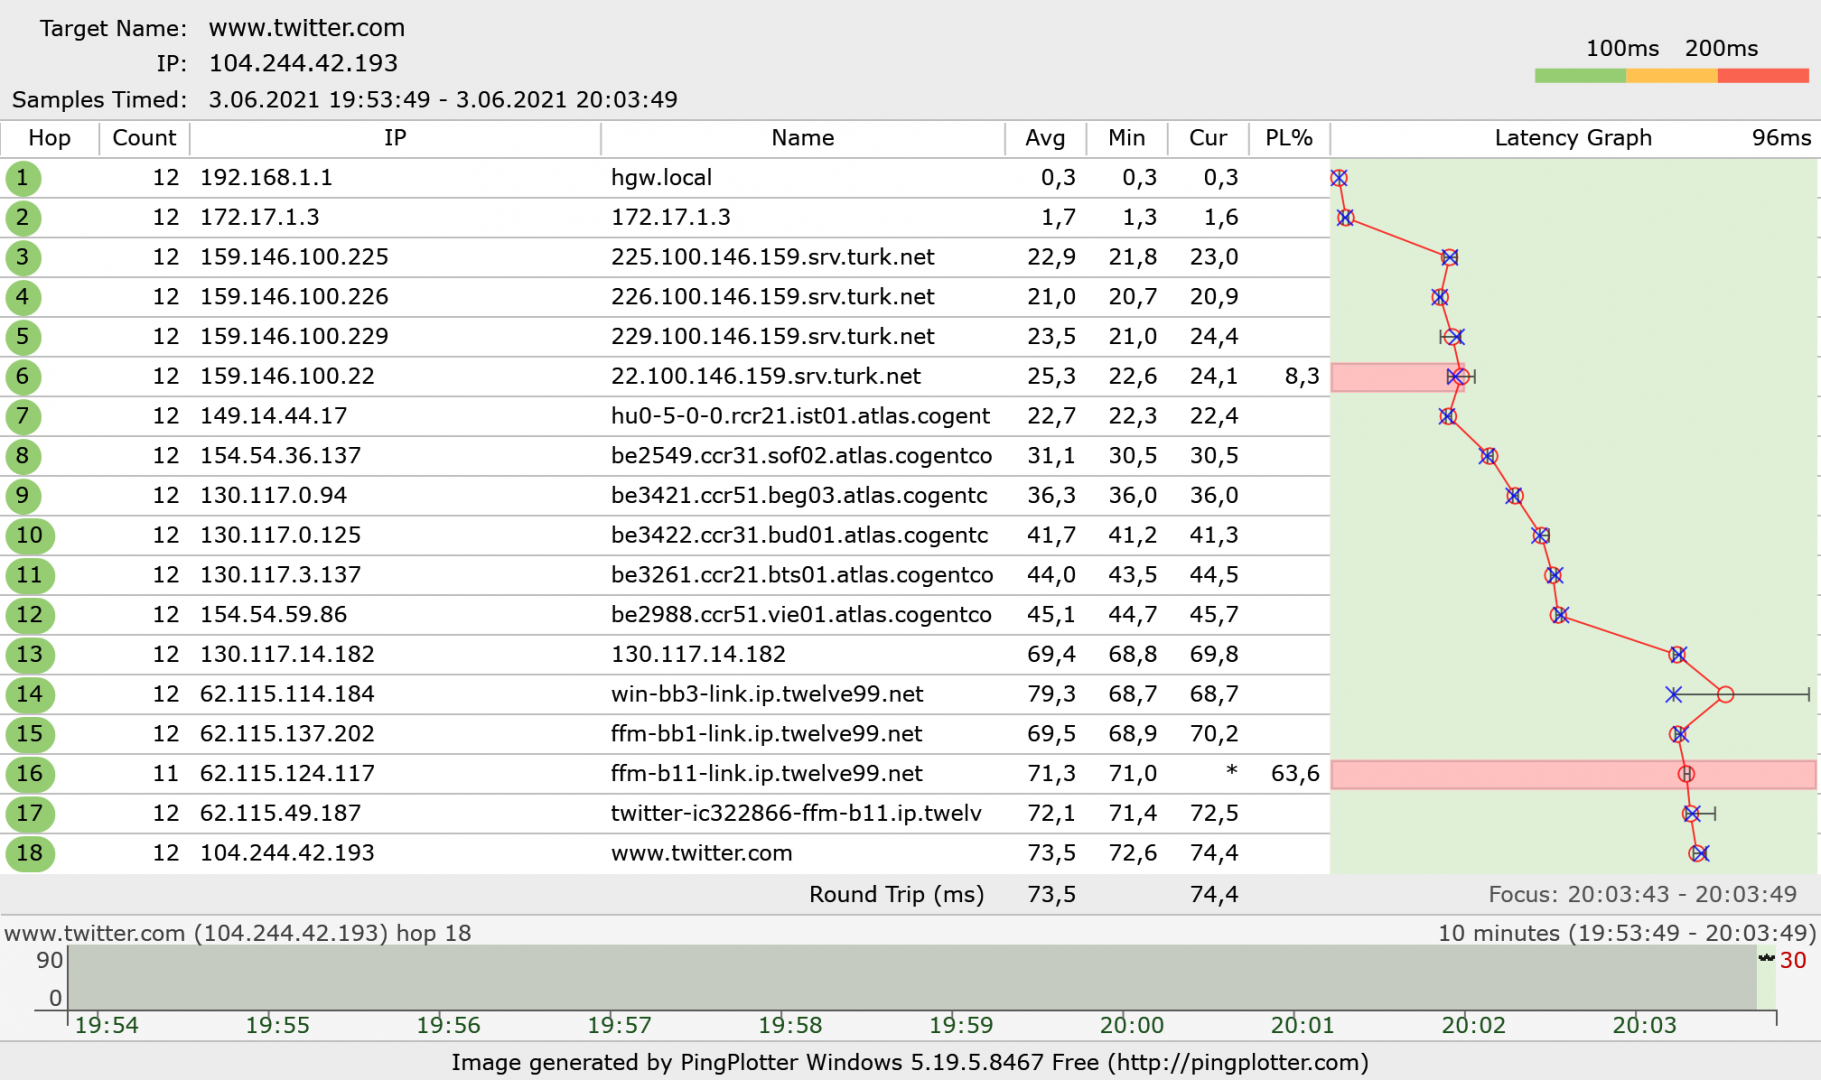Viewport: 1821px width, 1080px height.
Task: Click the hop 15 green circle
Action: pos(29,734)
